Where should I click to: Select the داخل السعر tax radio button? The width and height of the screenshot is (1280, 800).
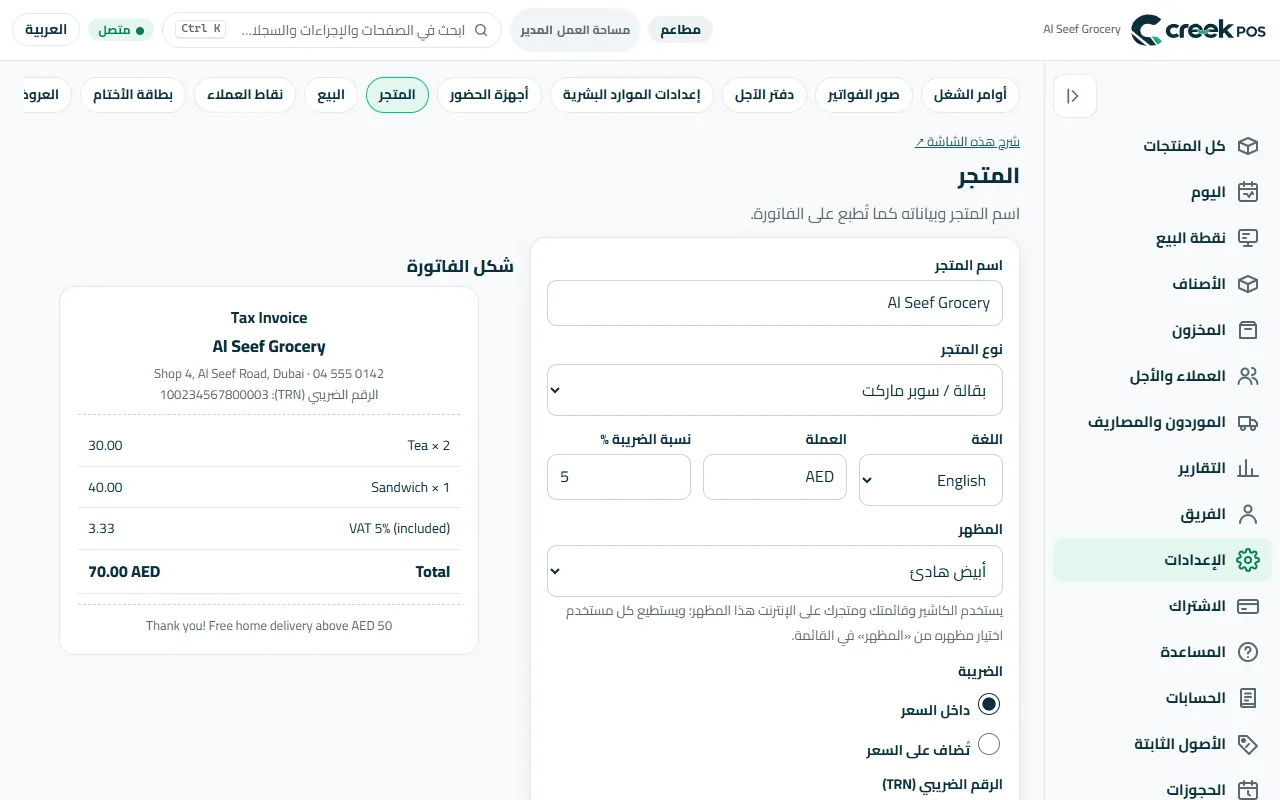pos(988,704)
